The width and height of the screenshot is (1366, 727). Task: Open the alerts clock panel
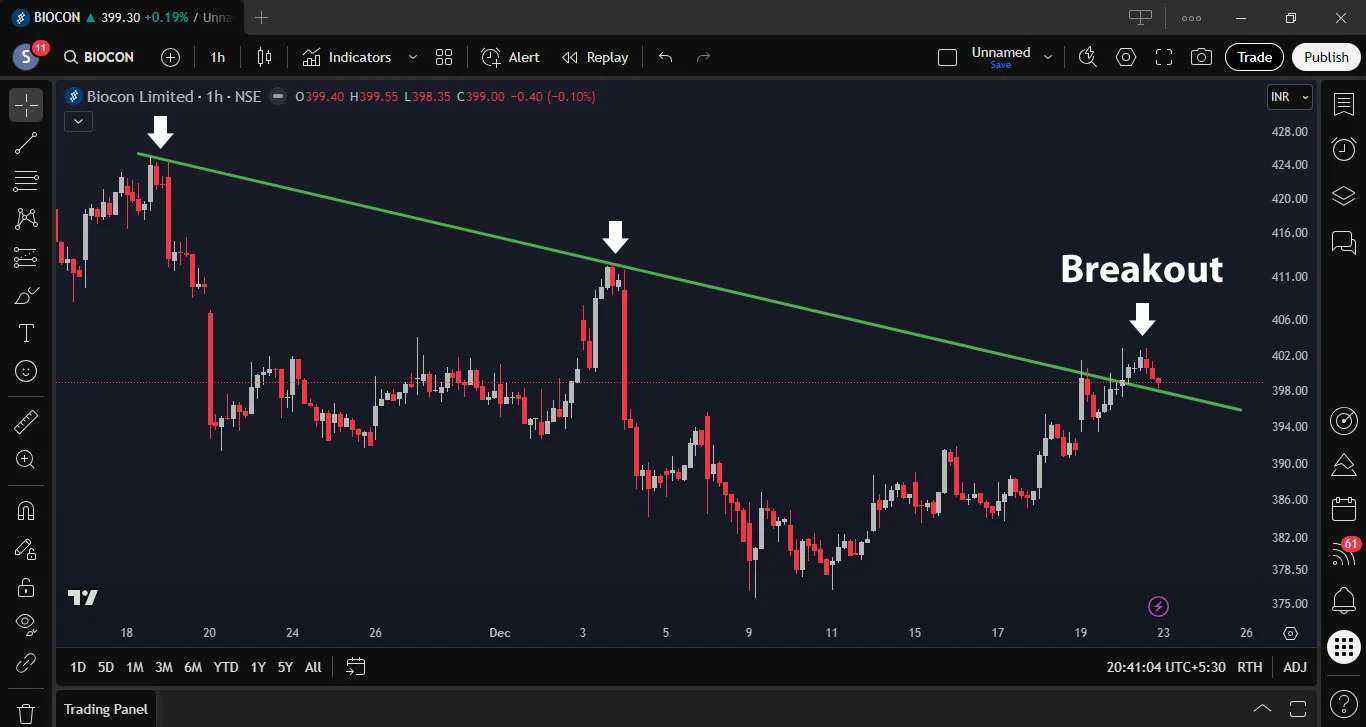pos(1343,149)
